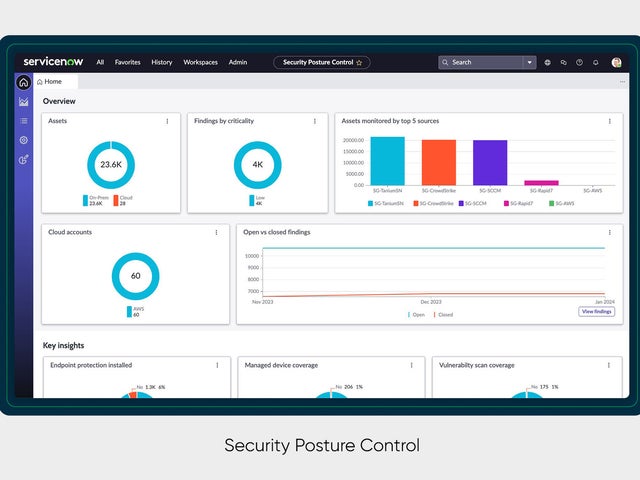This screenshot has height=480, width=640.
Task: Click the ServiceNow logo
Action: click(x=53, y=62)
